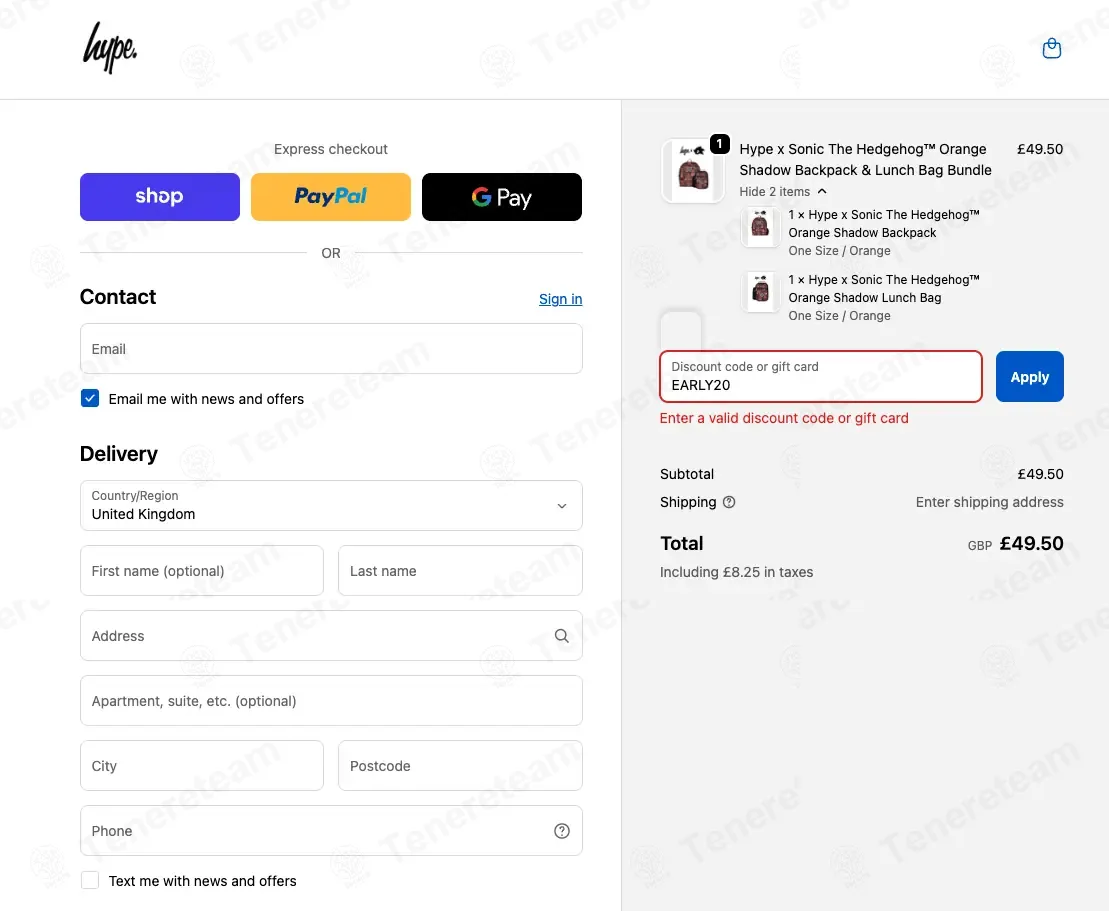Click the discount code input field

pyautogui.click(x=821, y=377)
